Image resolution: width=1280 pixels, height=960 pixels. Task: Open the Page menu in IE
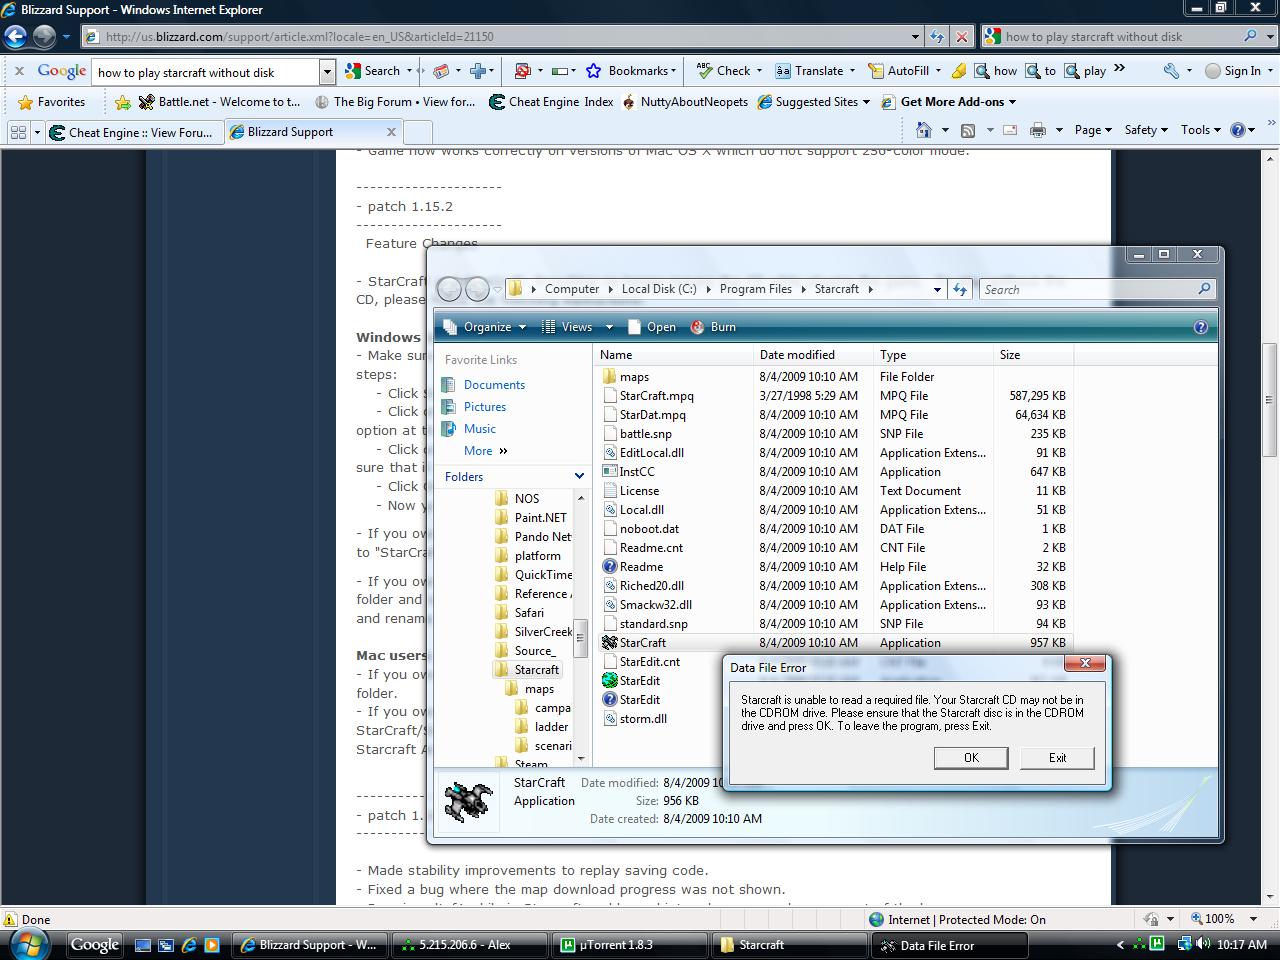tap(1093, 130)
